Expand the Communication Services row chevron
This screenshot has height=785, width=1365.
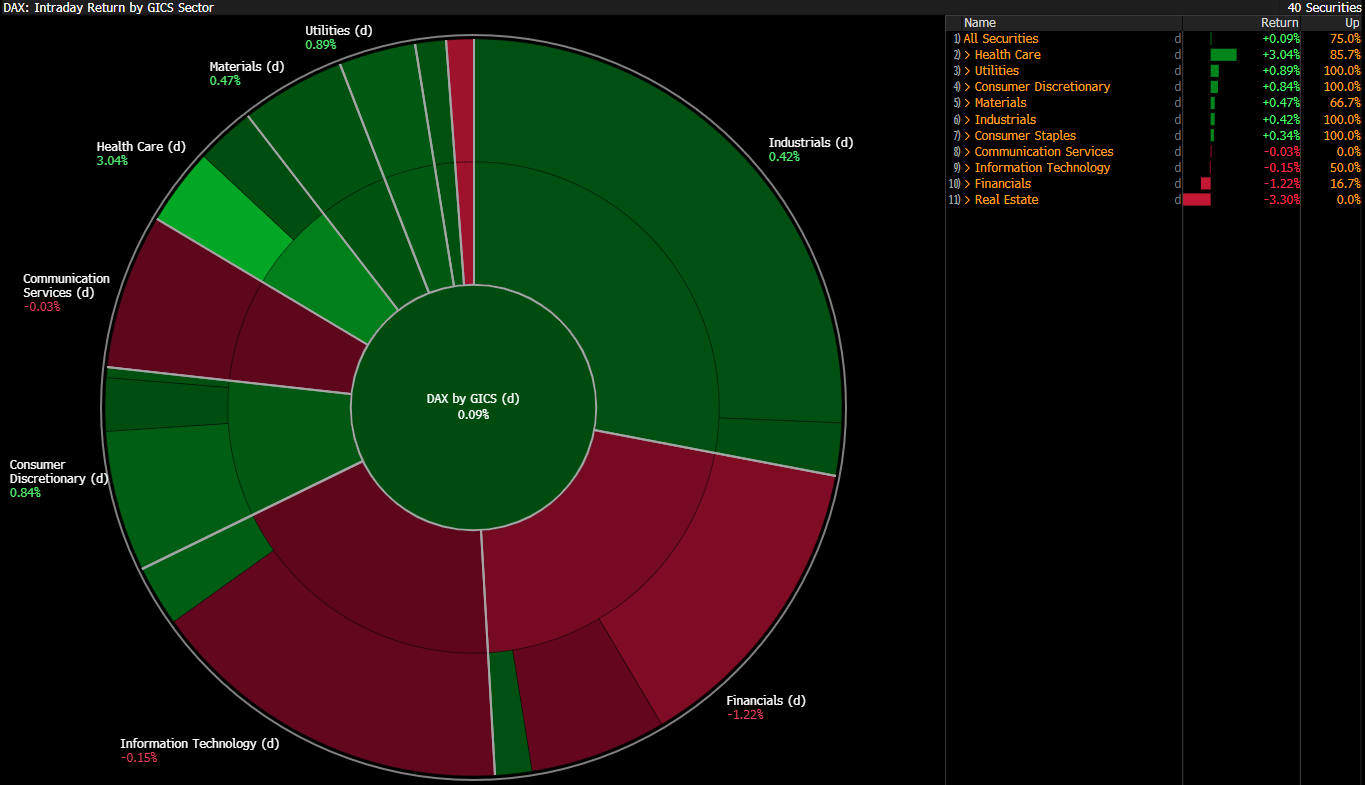tap(967, 152)
